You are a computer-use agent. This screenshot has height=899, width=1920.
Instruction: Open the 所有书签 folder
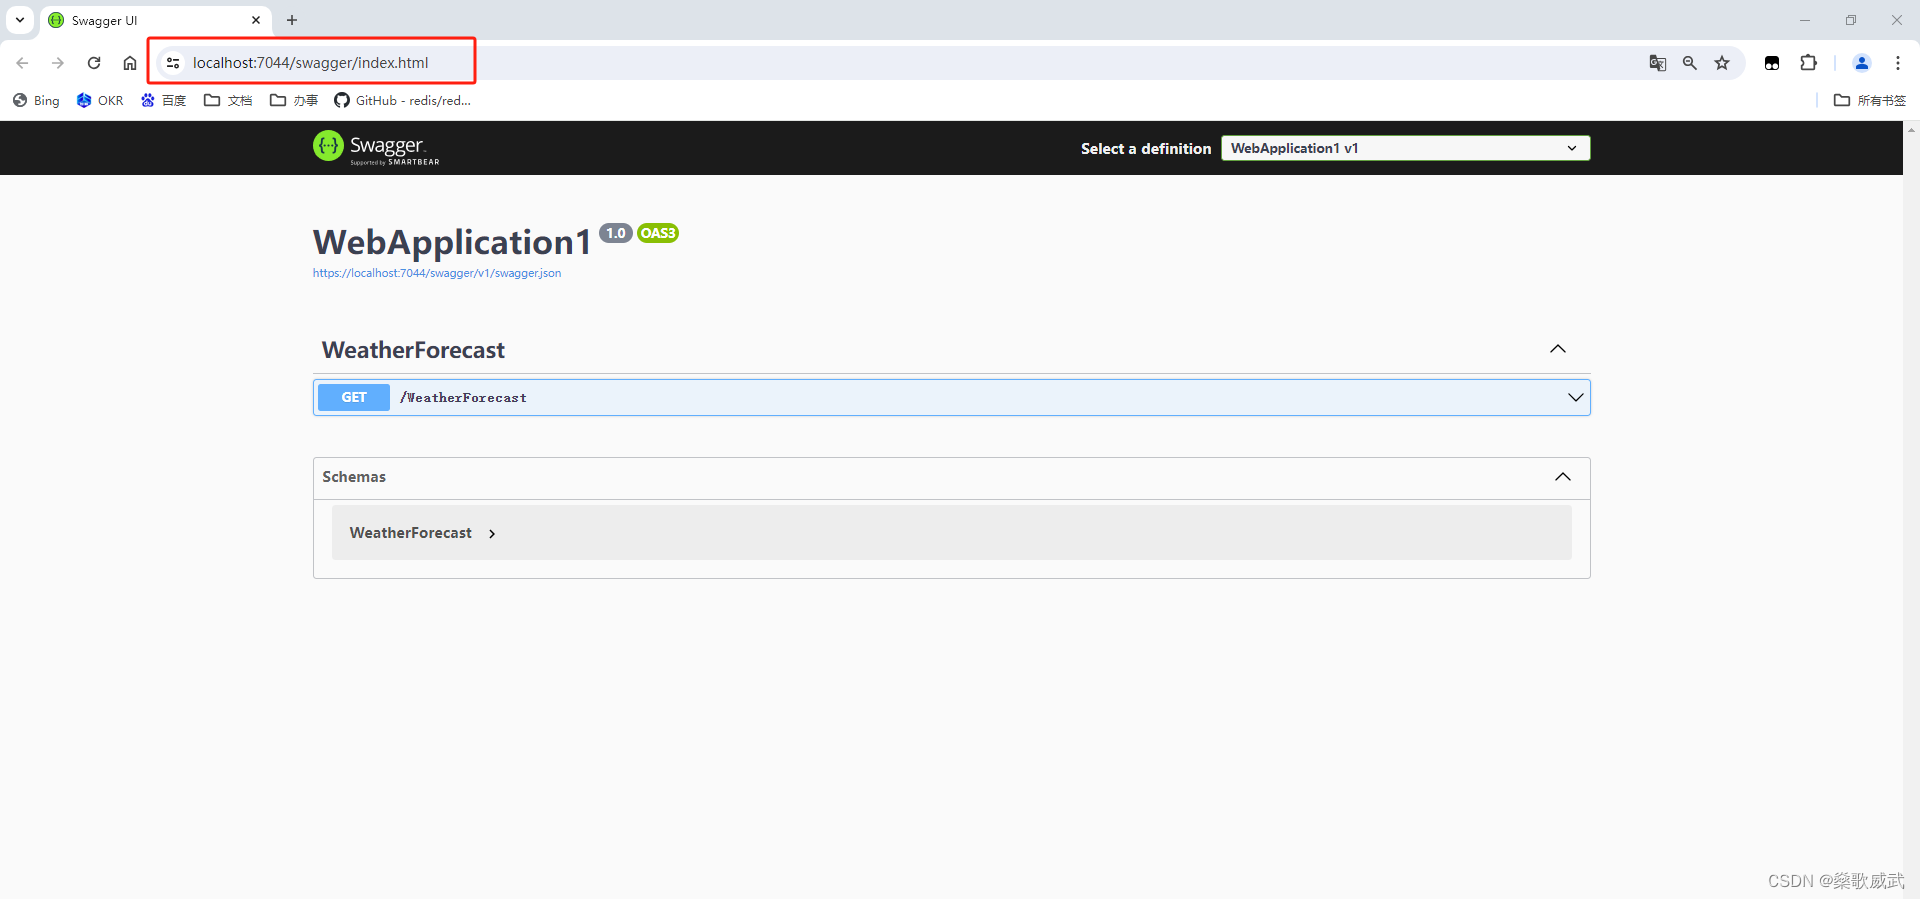(1870, 100)
